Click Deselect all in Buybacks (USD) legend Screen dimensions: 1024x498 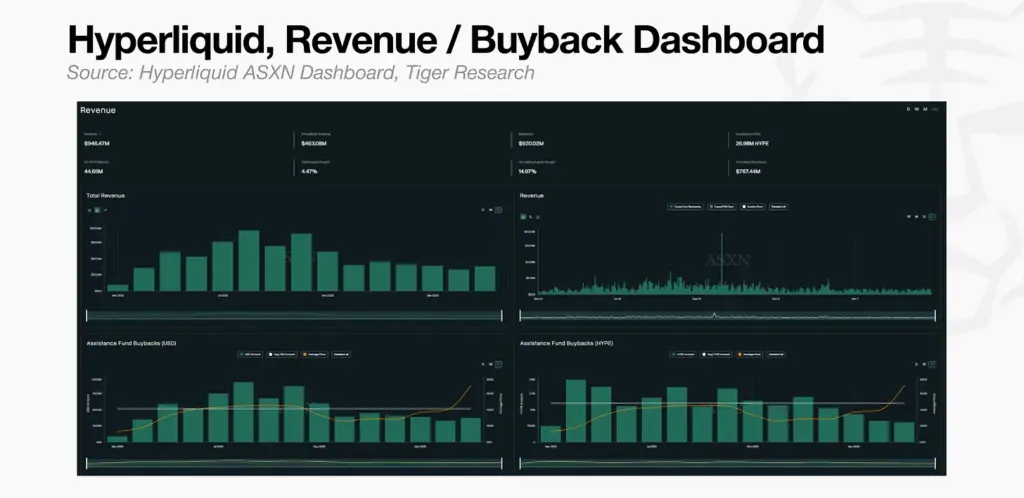[341, 354]
